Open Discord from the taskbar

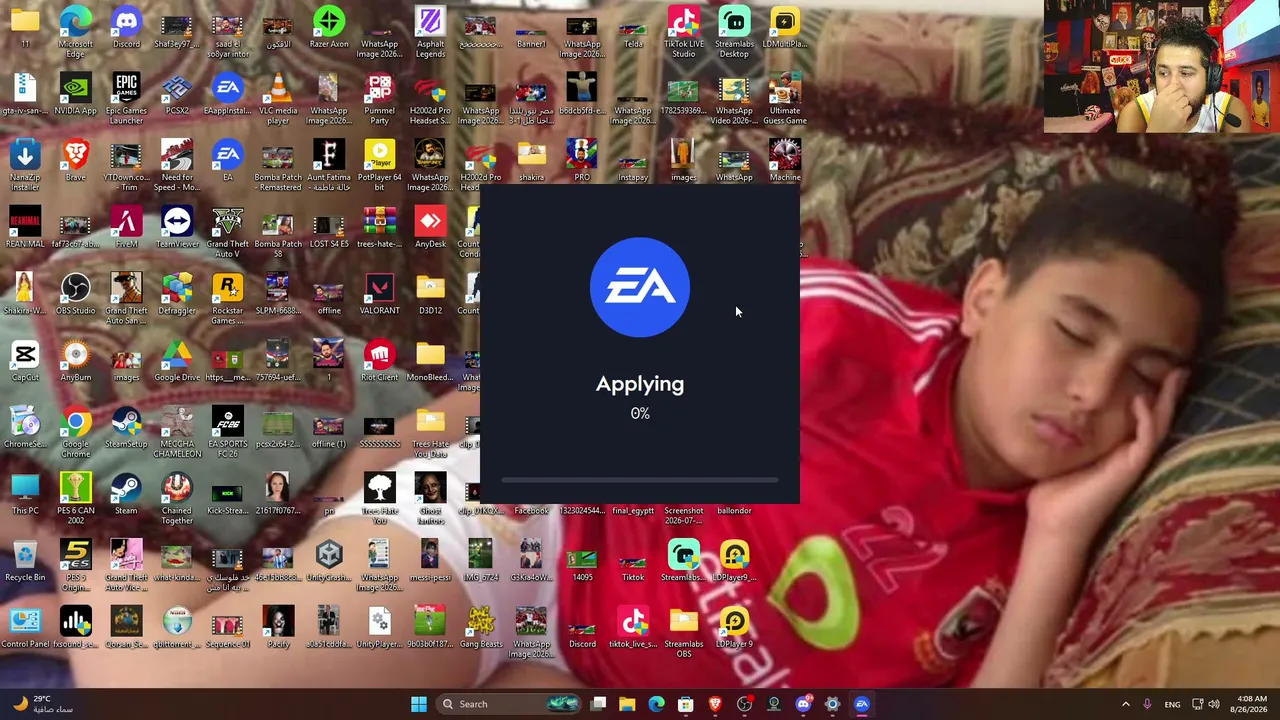click(803, 704)
